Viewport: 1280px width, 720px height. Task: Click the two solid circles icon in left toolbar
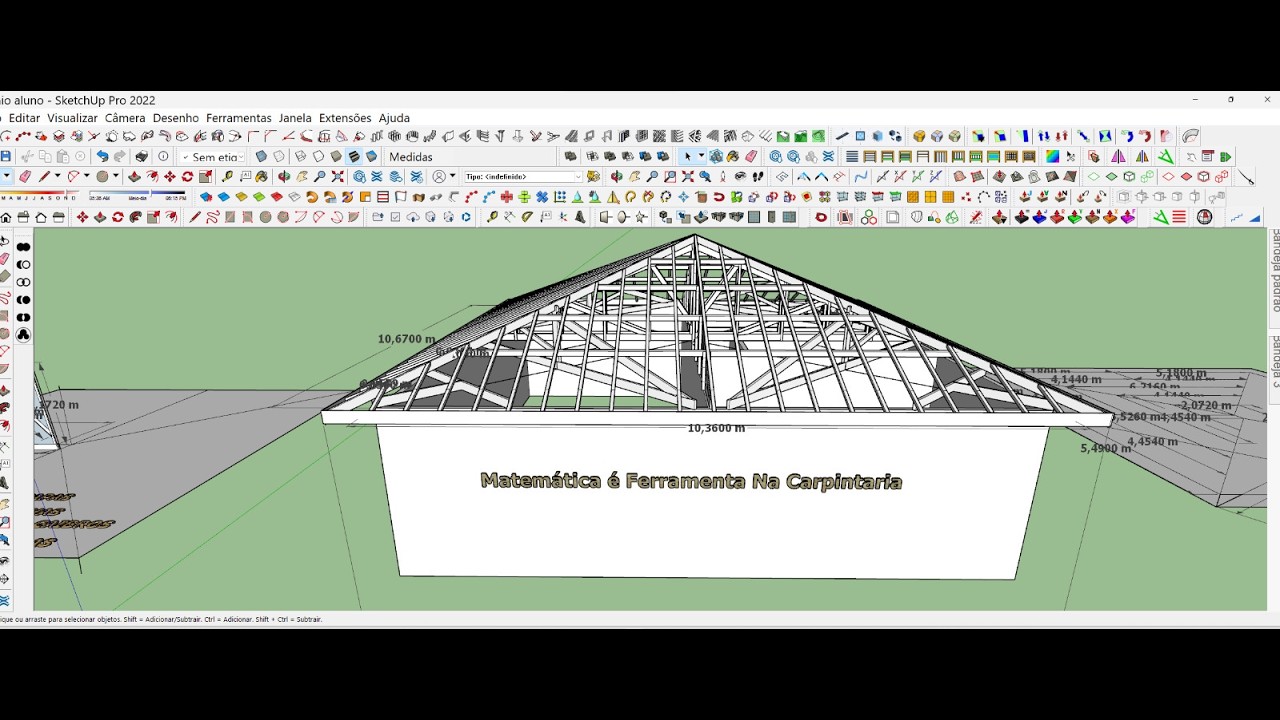point(23,247)
